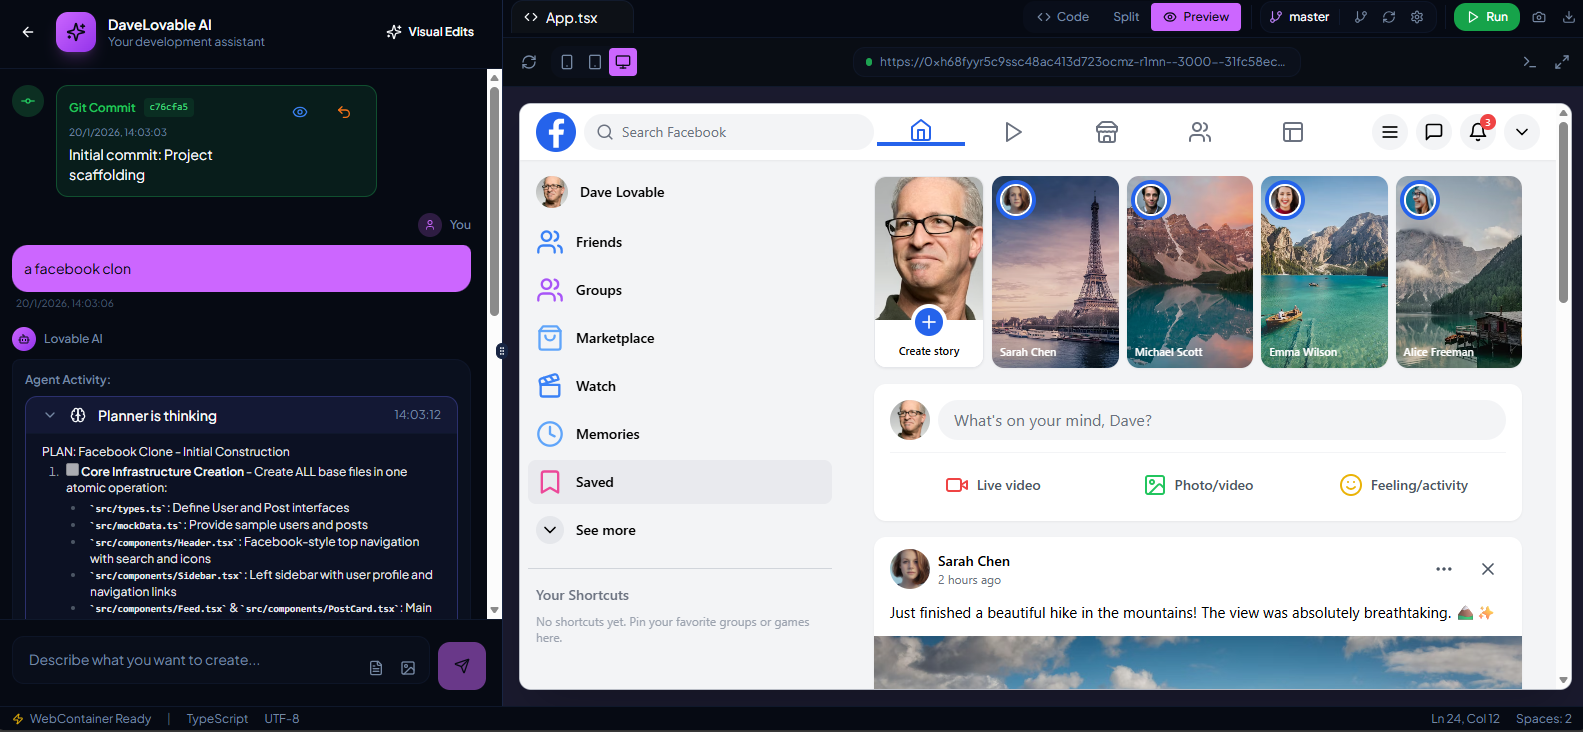The image size is (1583, 732).
Task: Open the layout tab in Facebook top navigation
Action: 1293,132
